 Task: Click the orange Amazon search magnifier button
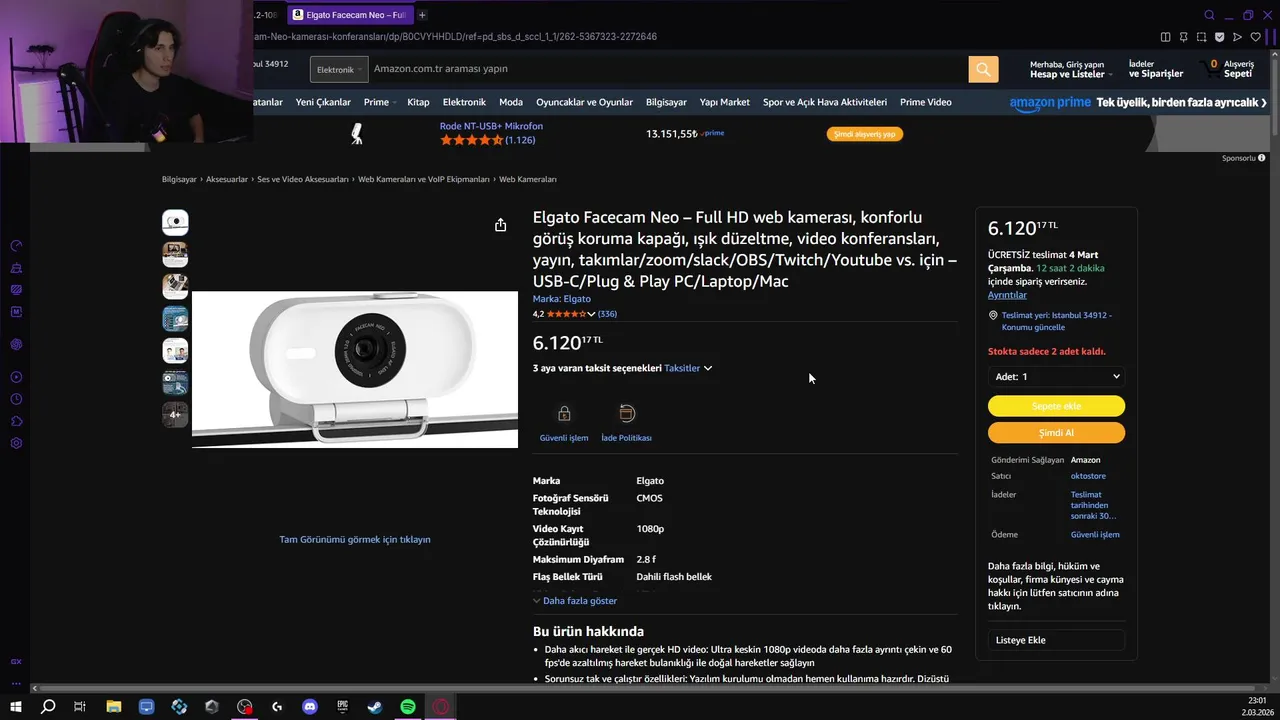point(983,69)
